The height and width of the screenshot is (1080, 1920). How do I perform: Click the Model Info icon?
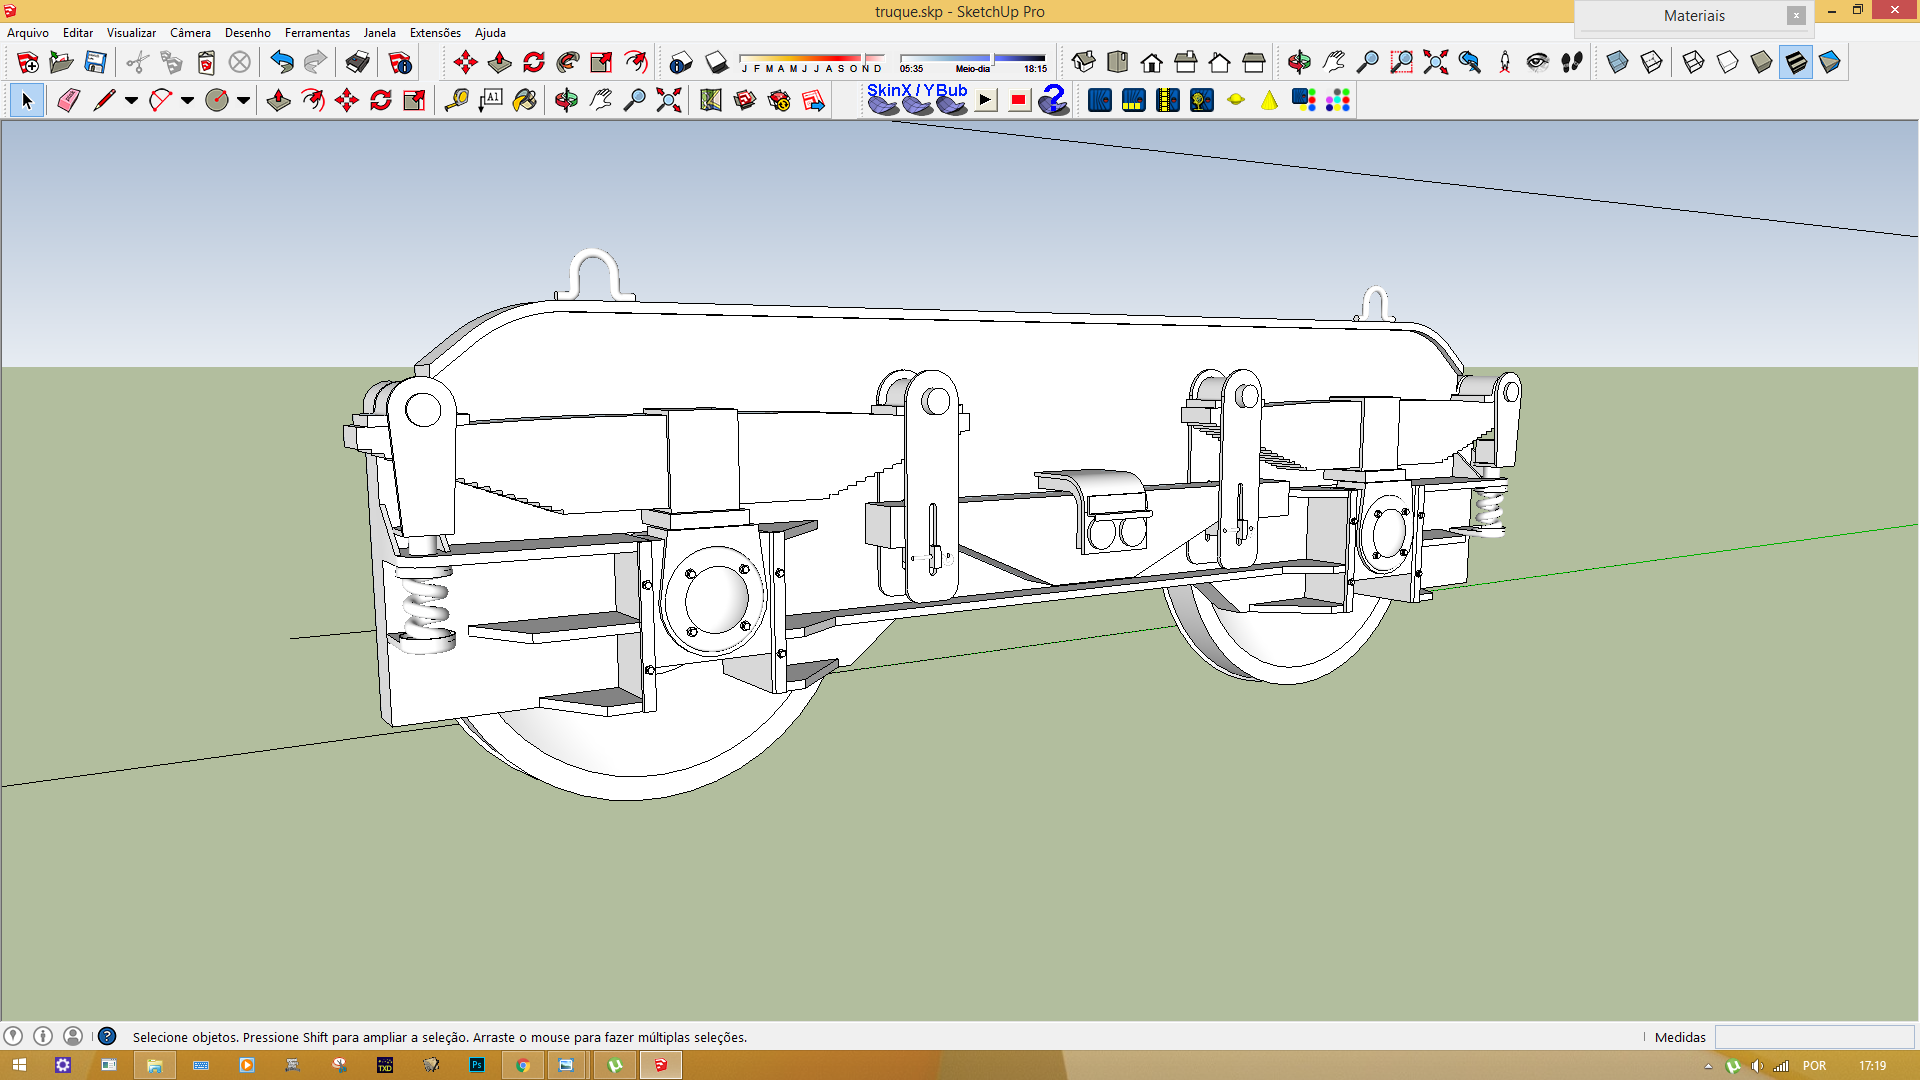pyautogui.click(x=400, y=62)
